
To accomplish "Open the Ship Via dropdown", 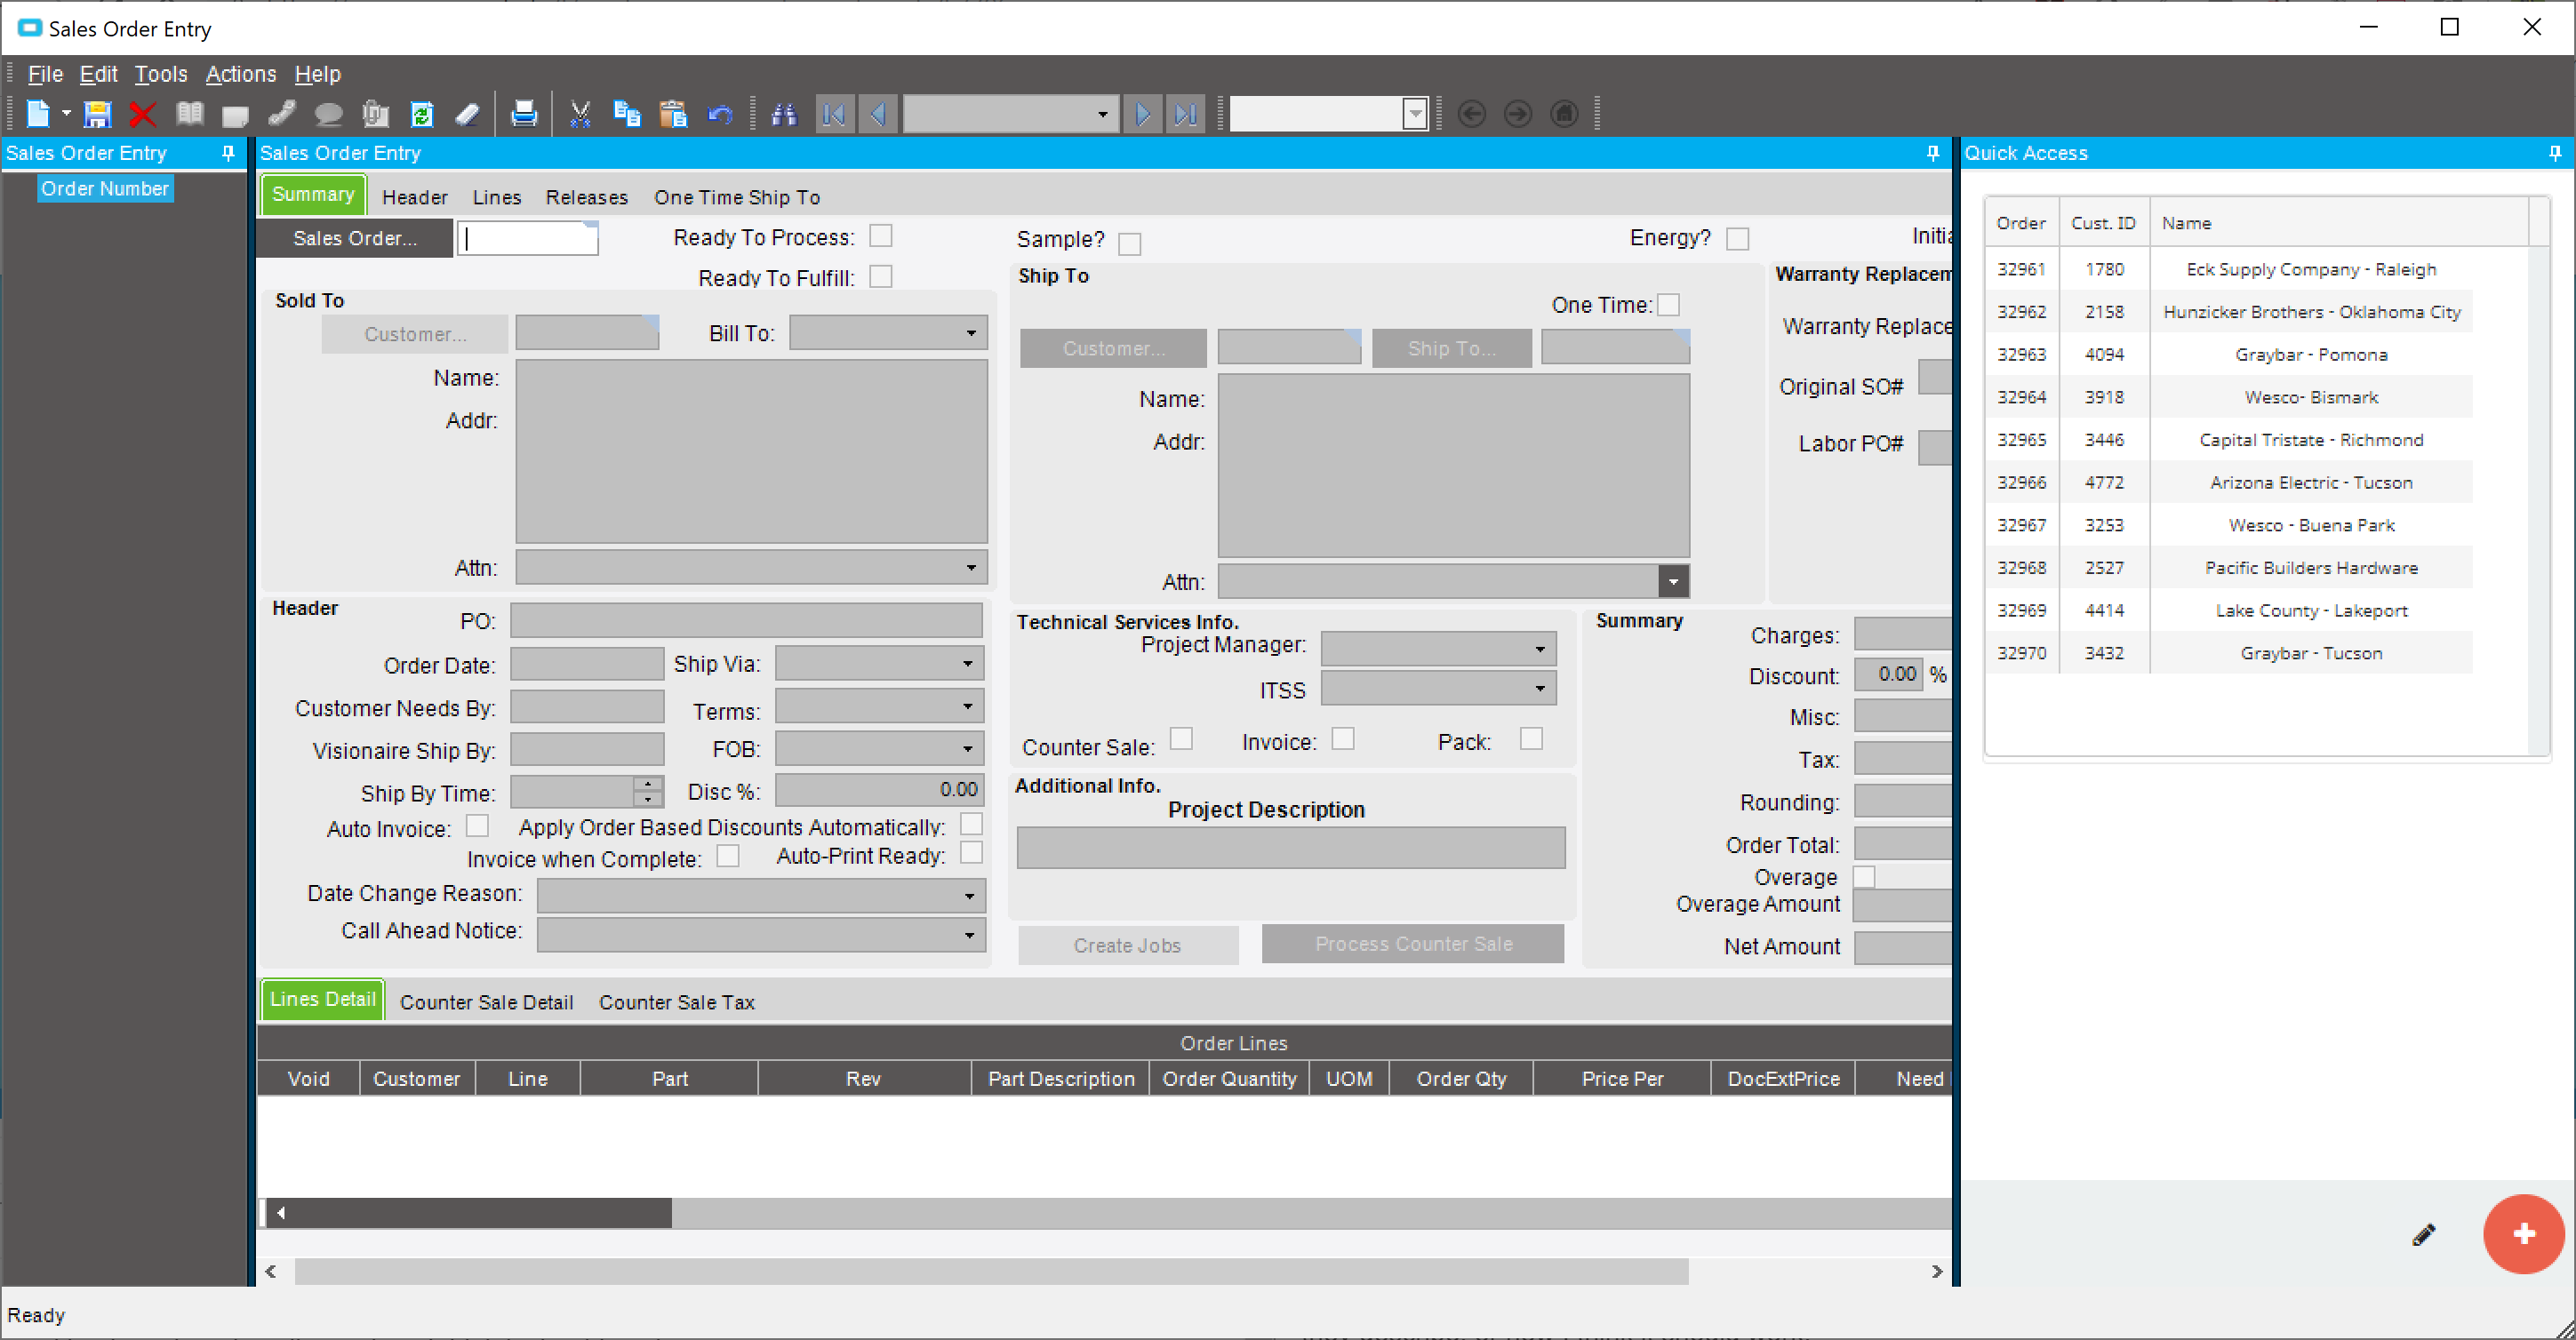I will (968, 664).
